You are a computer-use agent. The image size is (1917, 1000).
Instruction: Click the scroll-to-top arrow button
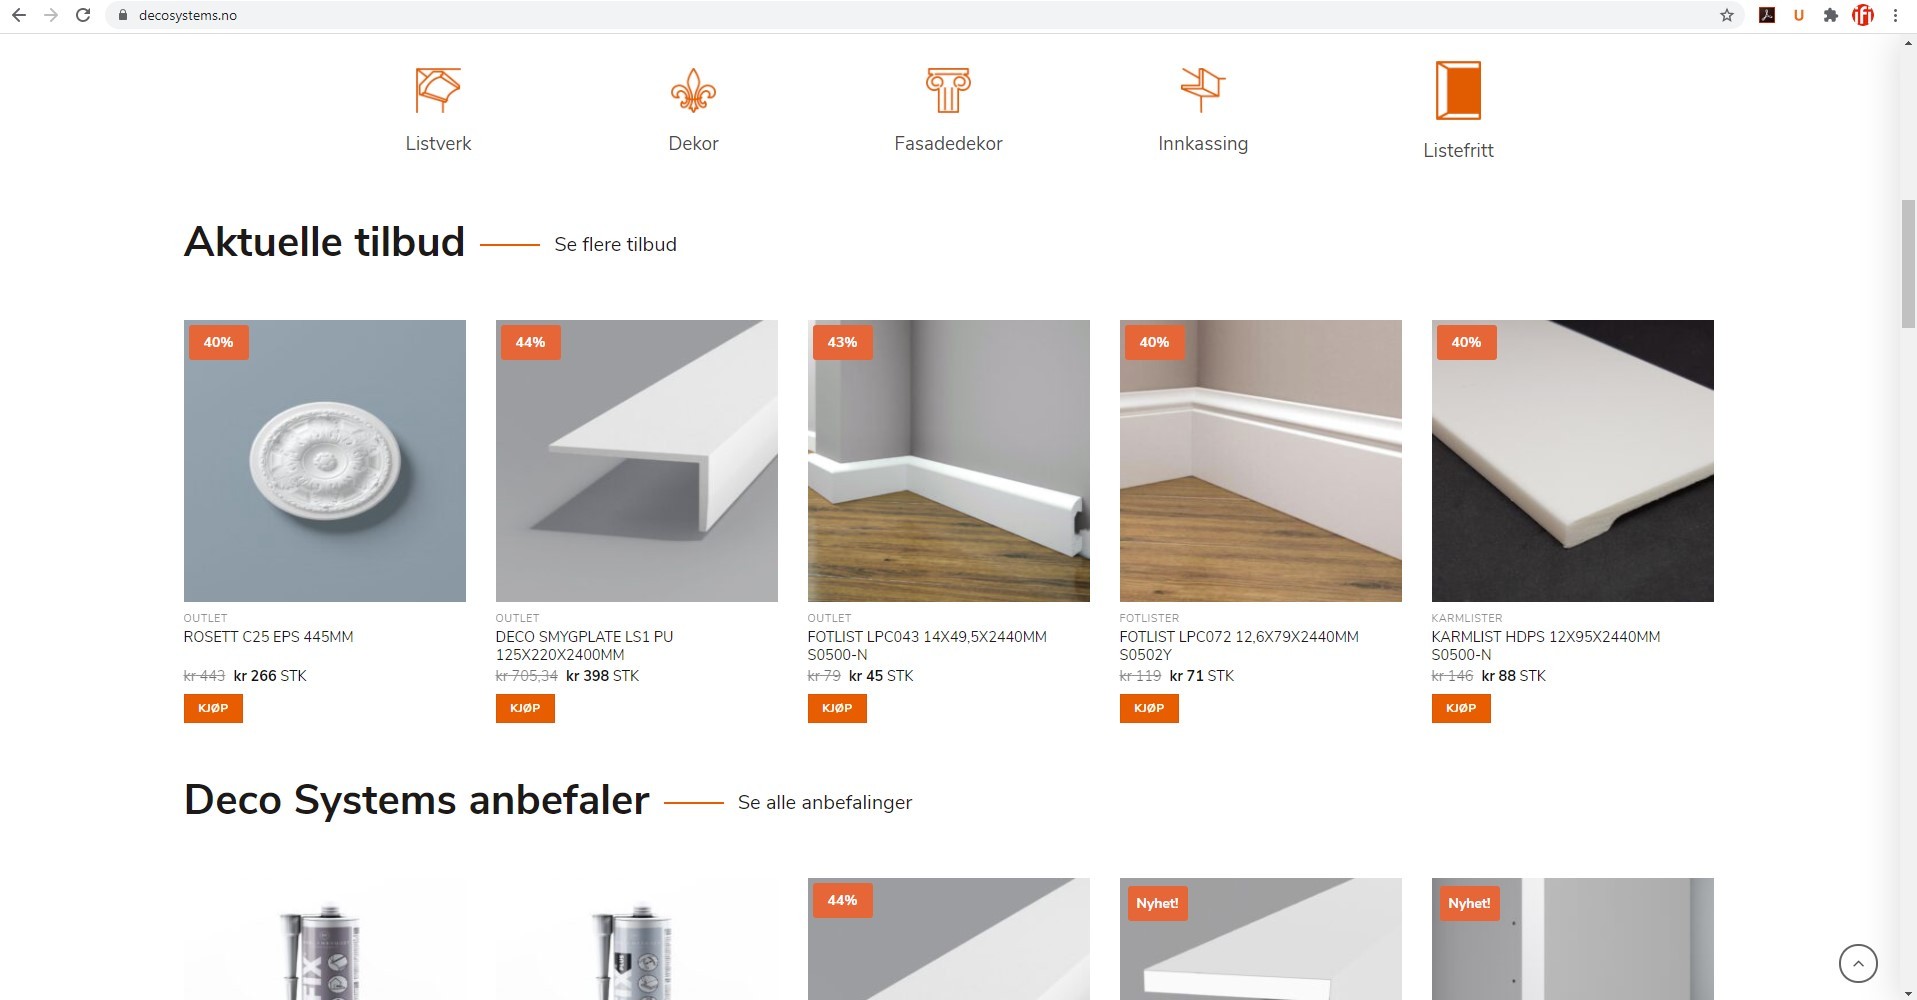pos(1858,964)
